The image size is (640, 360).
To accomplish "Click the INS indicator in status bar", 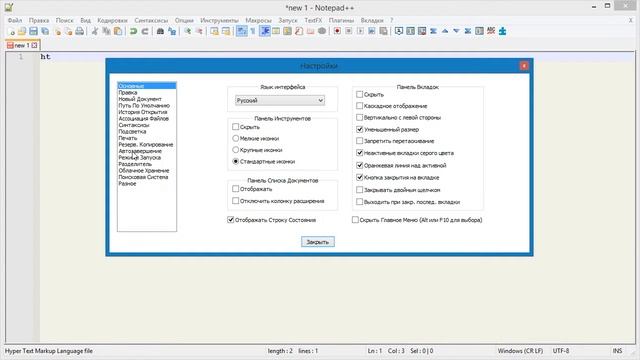I will pyautogui.click(x=617, y=351).
